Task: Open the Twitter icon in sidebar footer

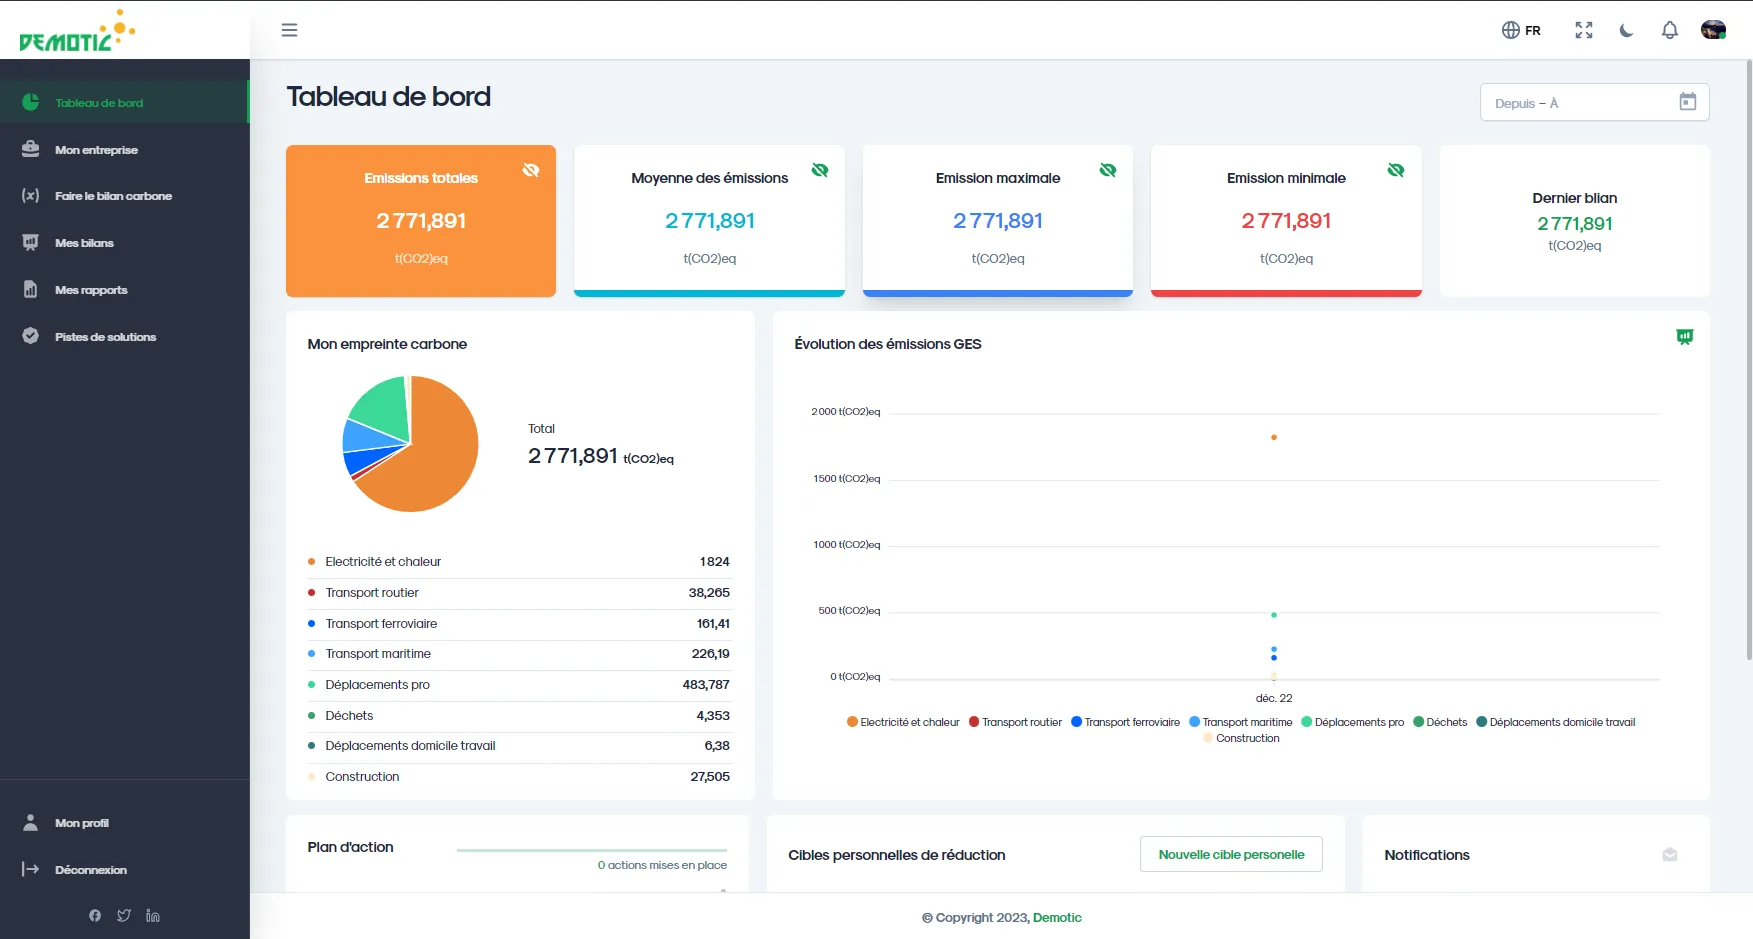Action: point(124,915)
